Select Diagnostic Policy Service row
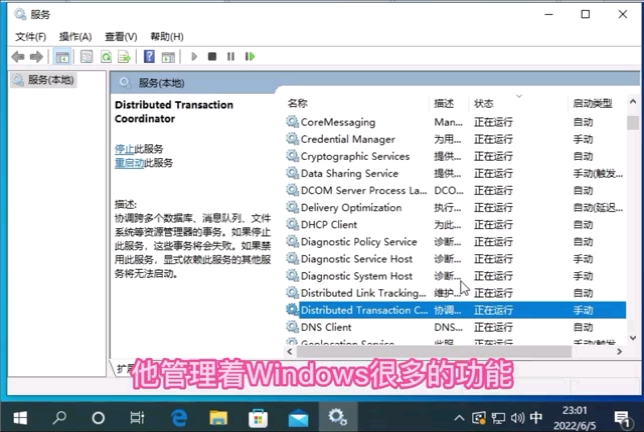 pos(456,242)
